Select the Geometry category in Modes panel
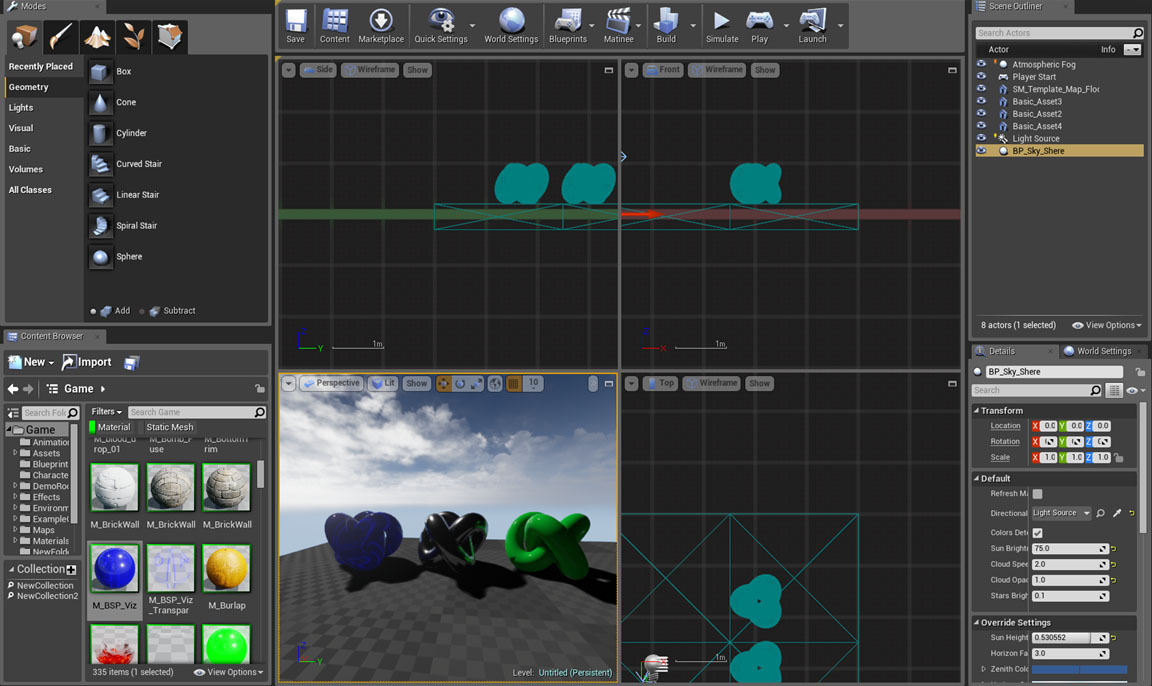The height and width of the screenshot is (686, 1152). (28, 86)
